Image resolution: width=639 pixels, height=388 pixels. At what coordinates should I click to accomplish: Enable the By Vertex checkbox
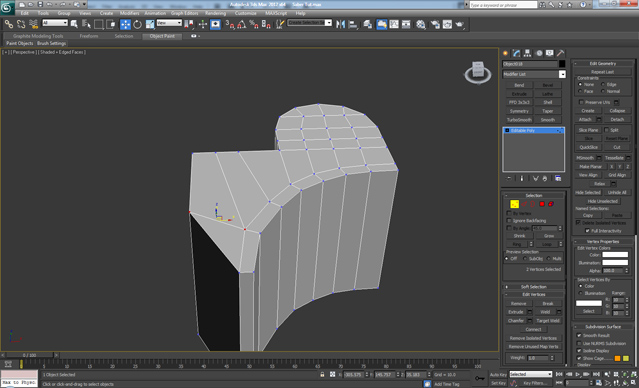[x=509, y=213]
